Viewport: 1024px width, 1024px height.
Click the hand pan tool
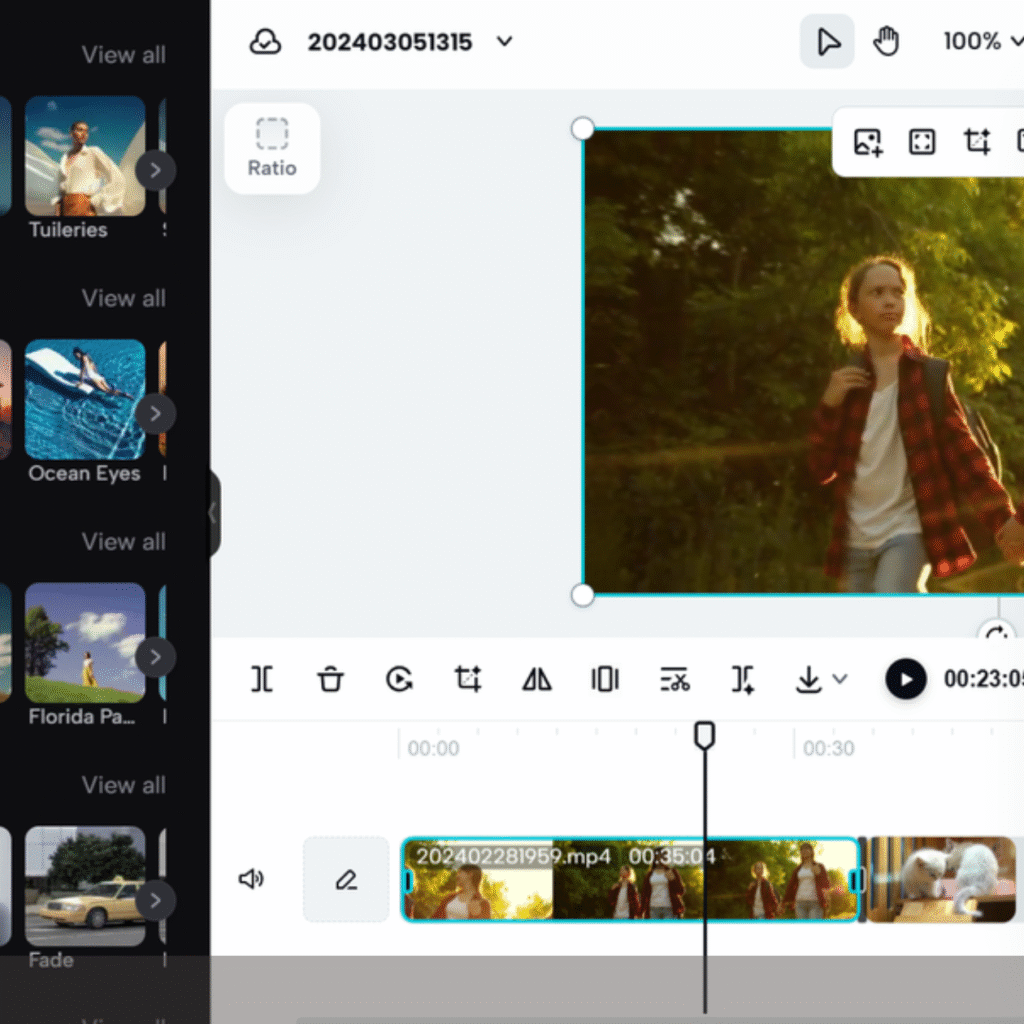coord(886,42)
